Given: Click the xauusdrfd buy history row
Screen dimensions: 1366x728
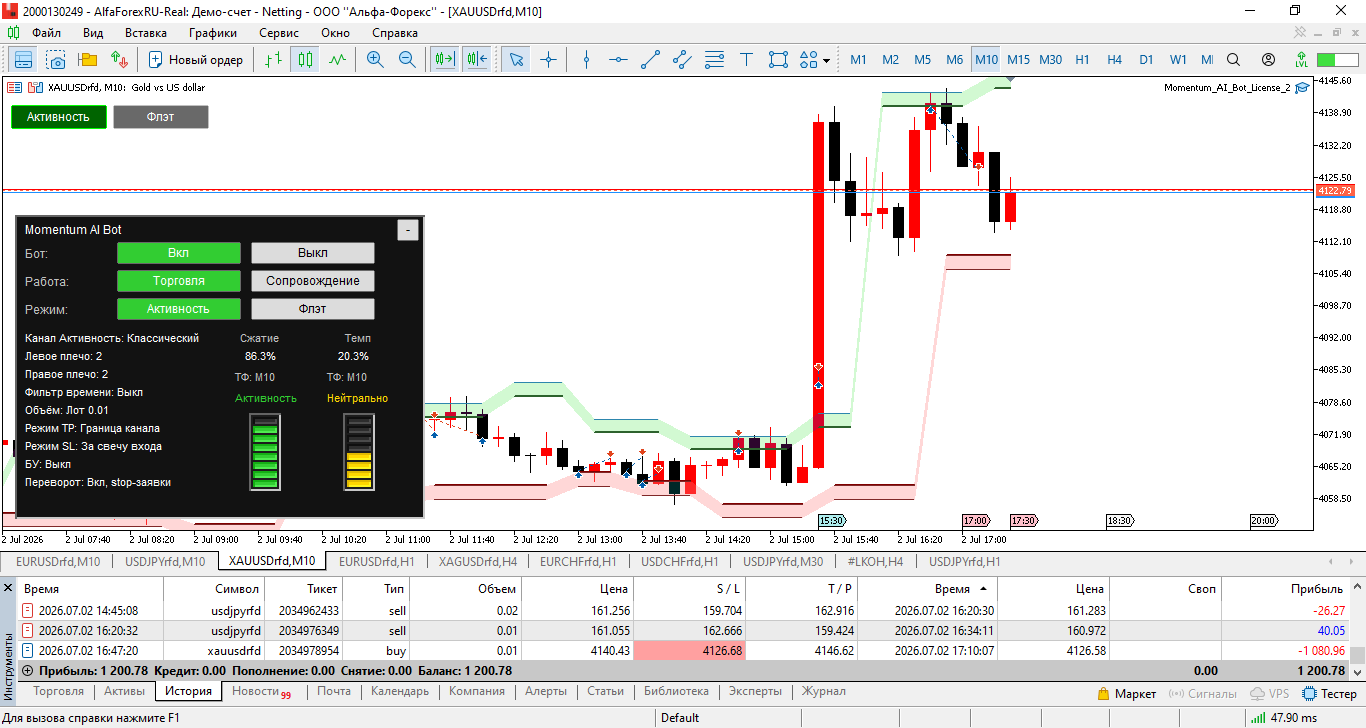Looking at the screenshot, I should click(x=683, y=651).
